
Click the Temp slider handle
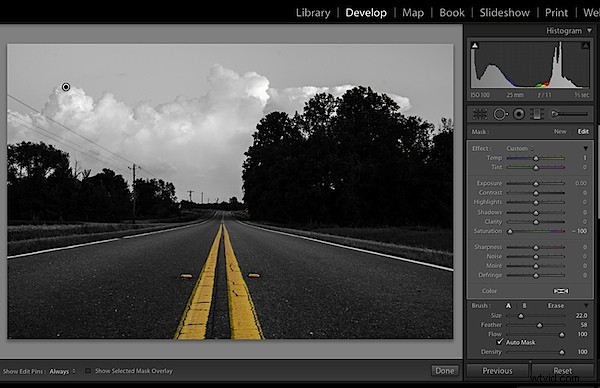tap(536, 158)
